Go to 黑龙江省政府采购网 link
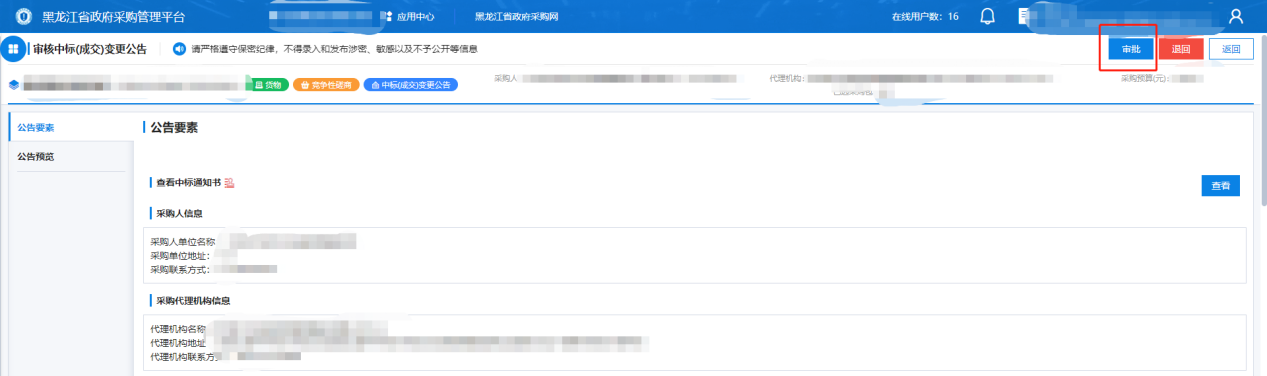The width and height of the screenshot is (1267, 376). (x=516, y=17)
